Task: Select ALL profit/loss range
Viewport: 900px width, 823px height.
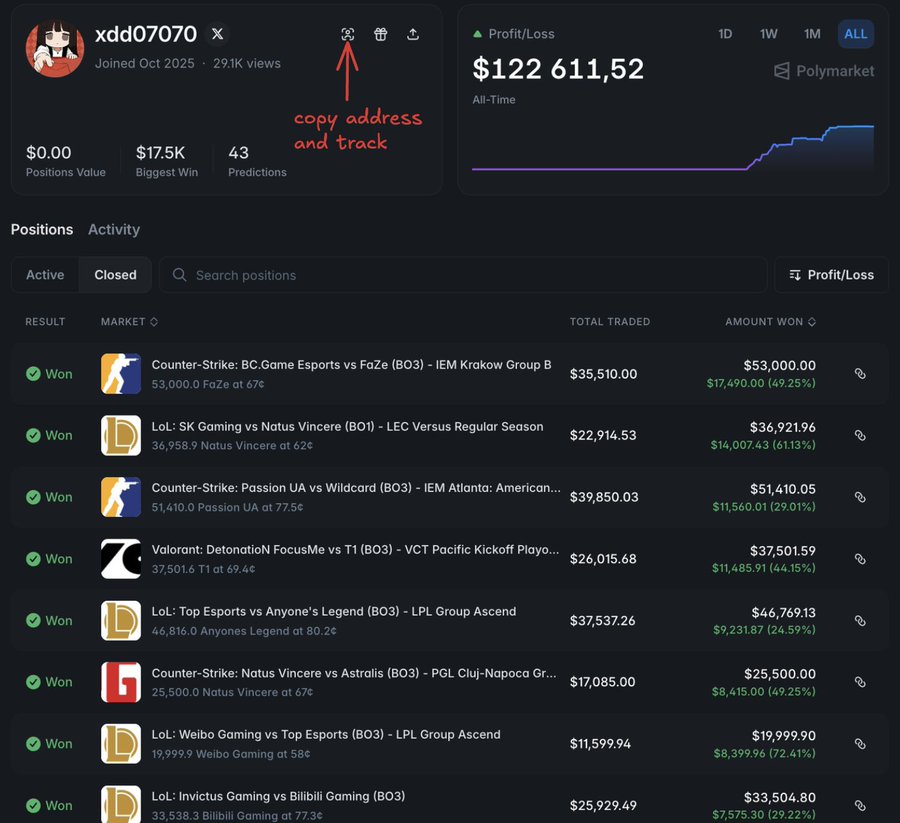Action: (856, 34)
